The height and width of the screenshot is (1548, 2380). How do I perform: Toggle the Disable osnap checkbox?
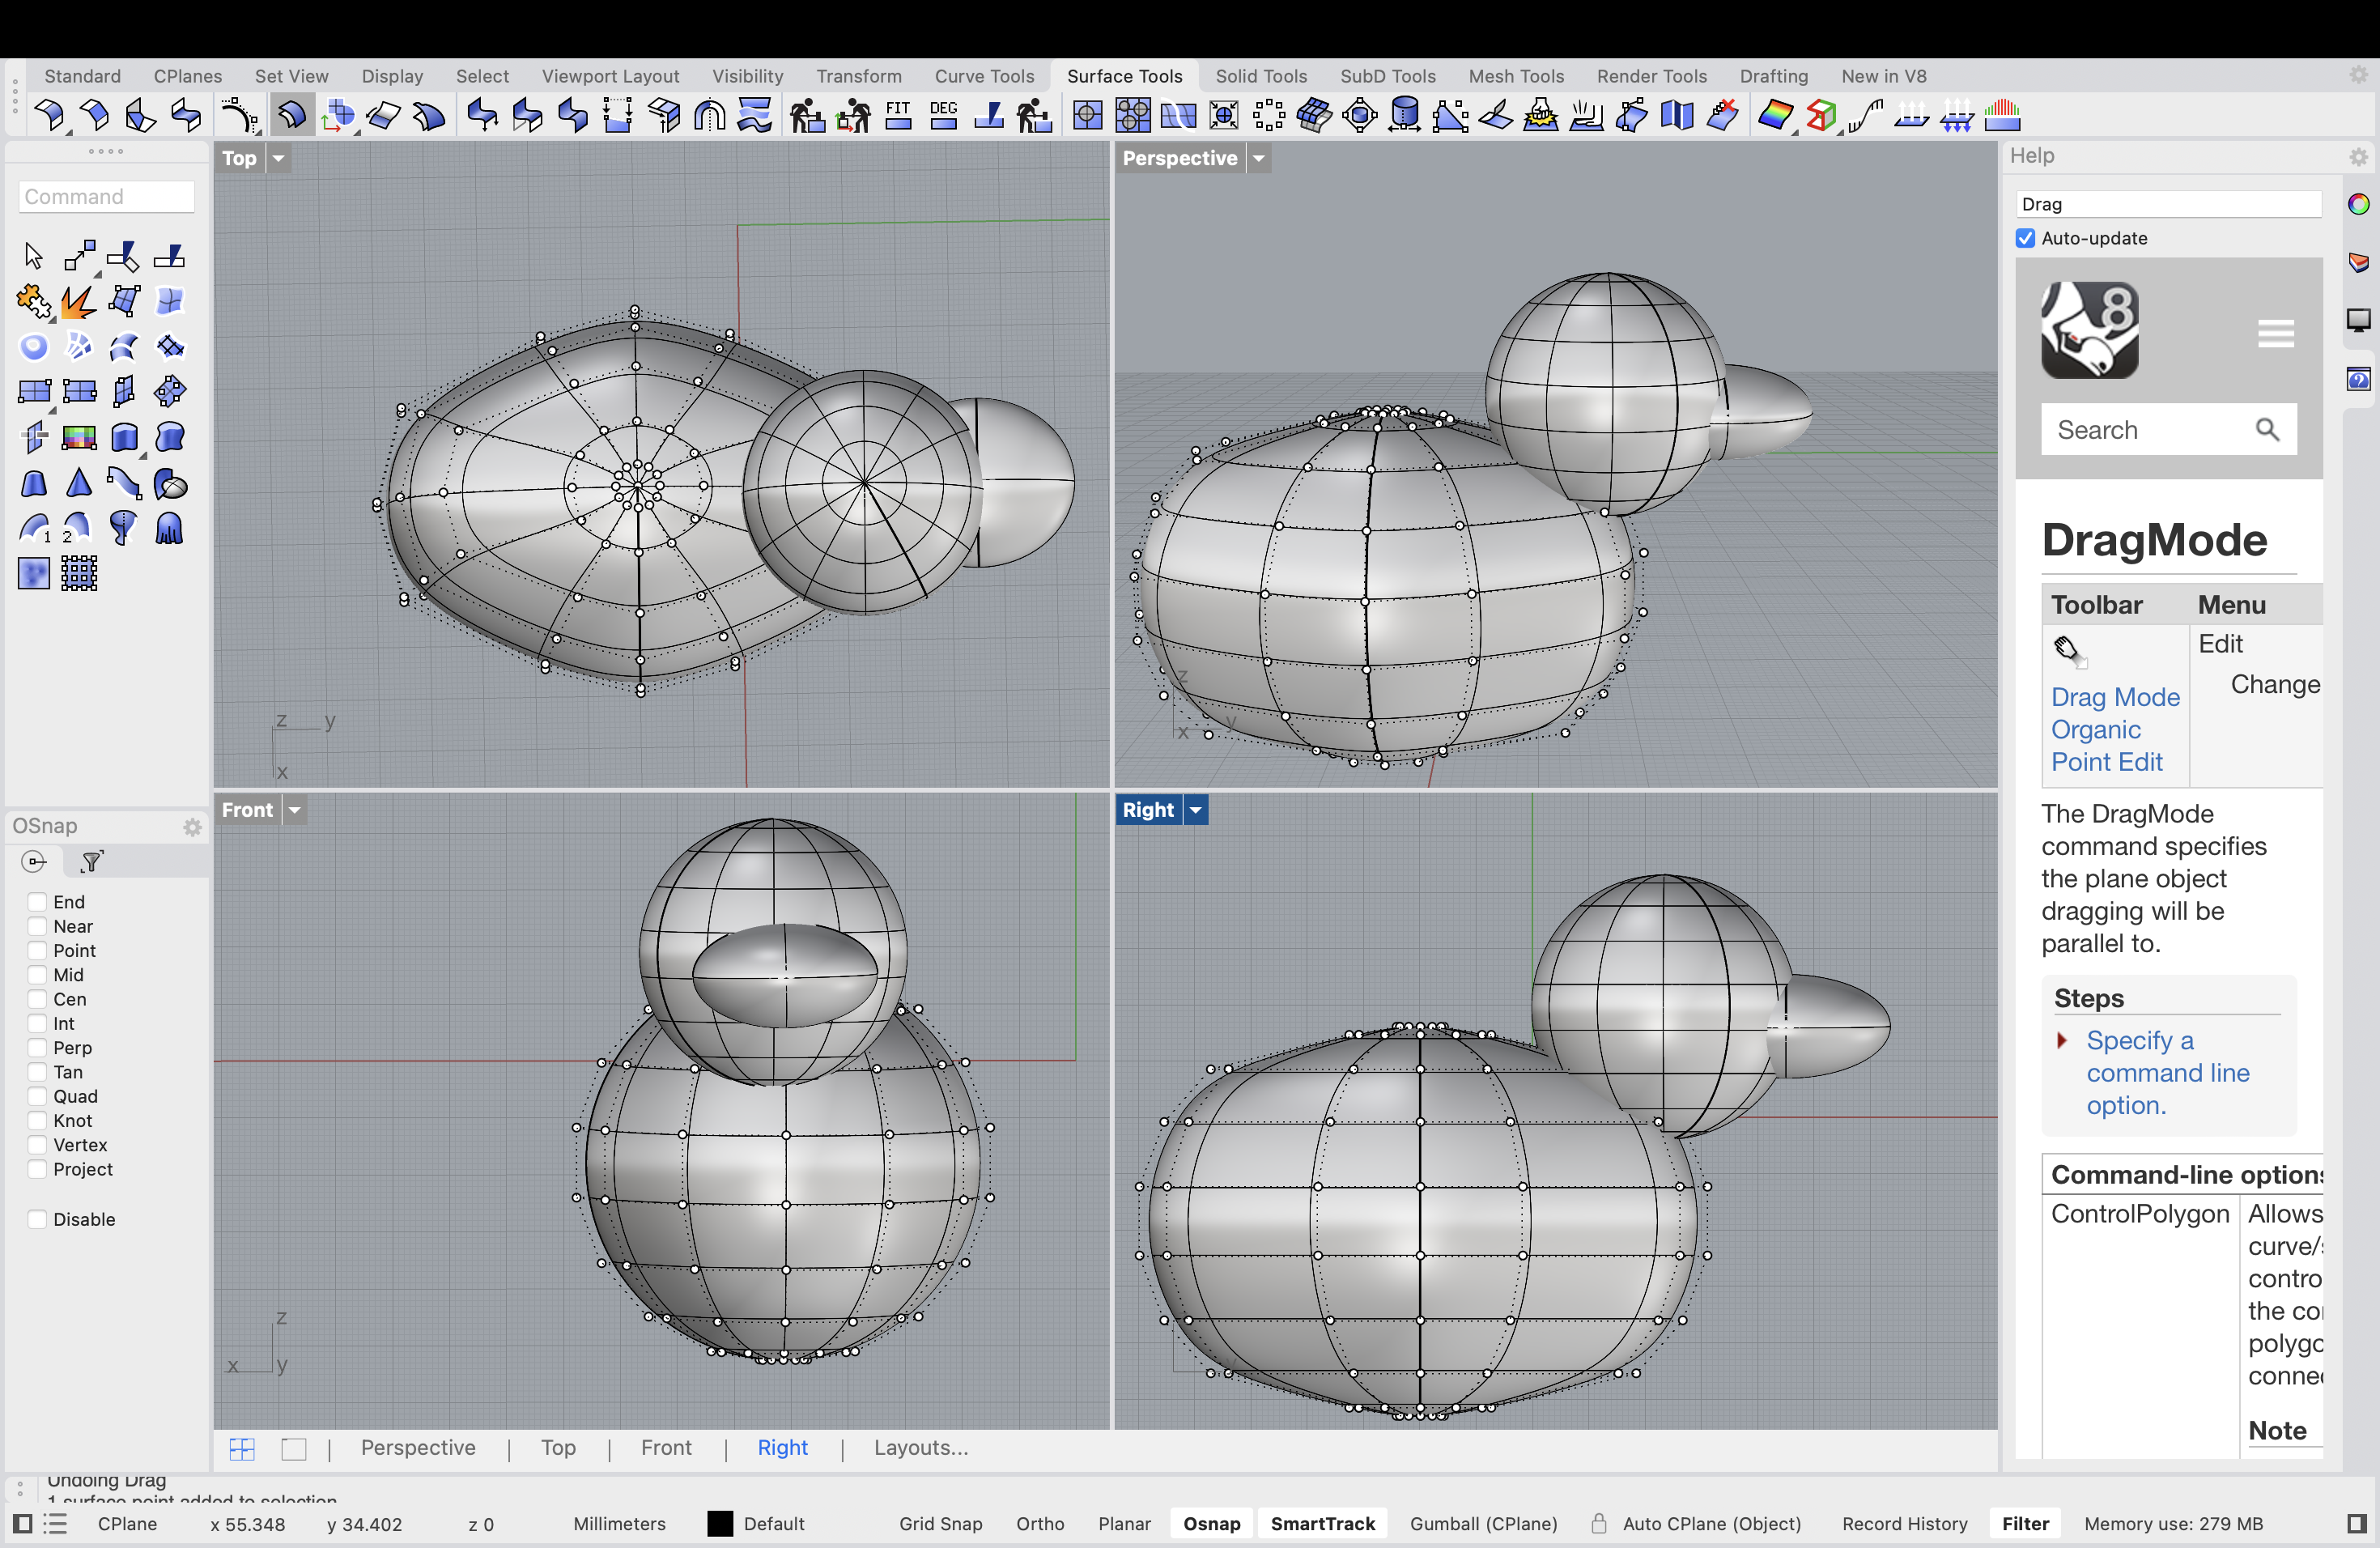37,1219
